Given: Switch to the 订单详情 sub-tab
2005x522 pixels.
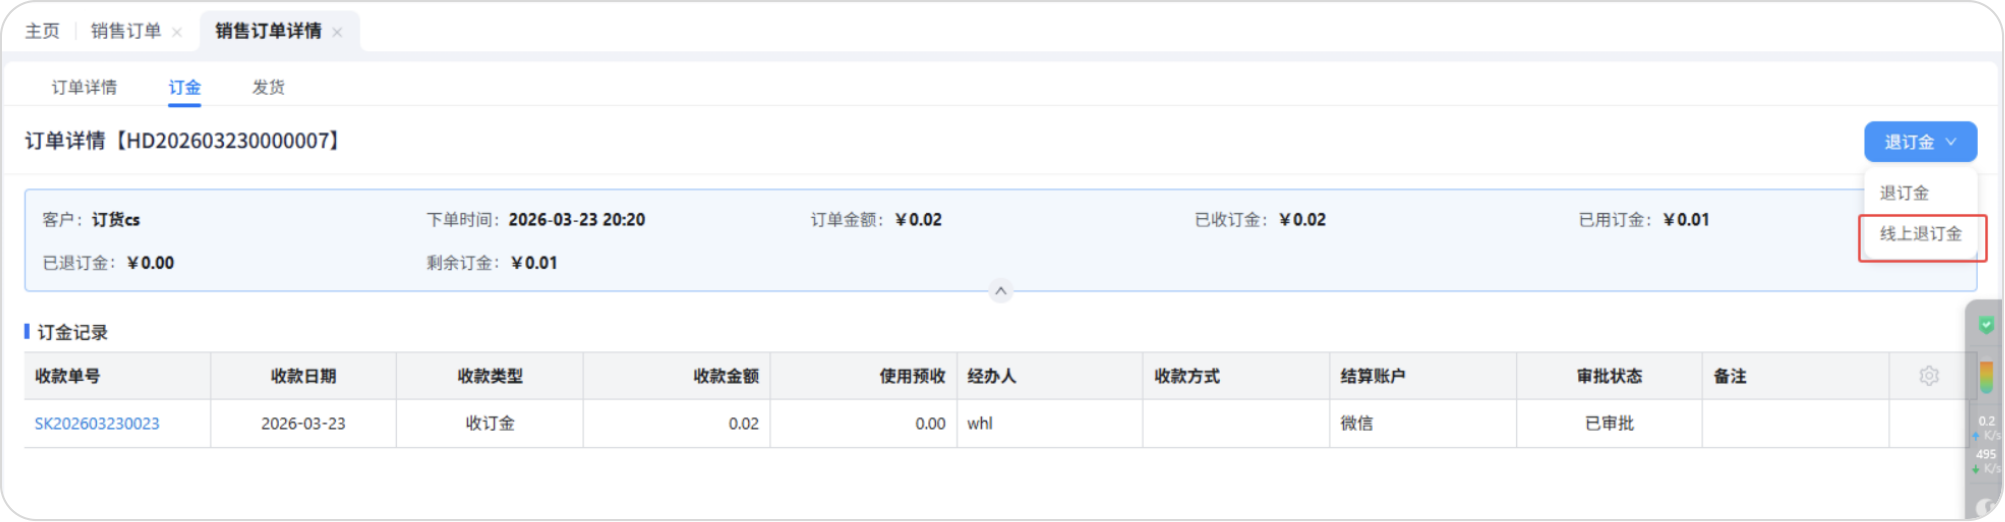Looking at the screenshot, I should [84, 87].
